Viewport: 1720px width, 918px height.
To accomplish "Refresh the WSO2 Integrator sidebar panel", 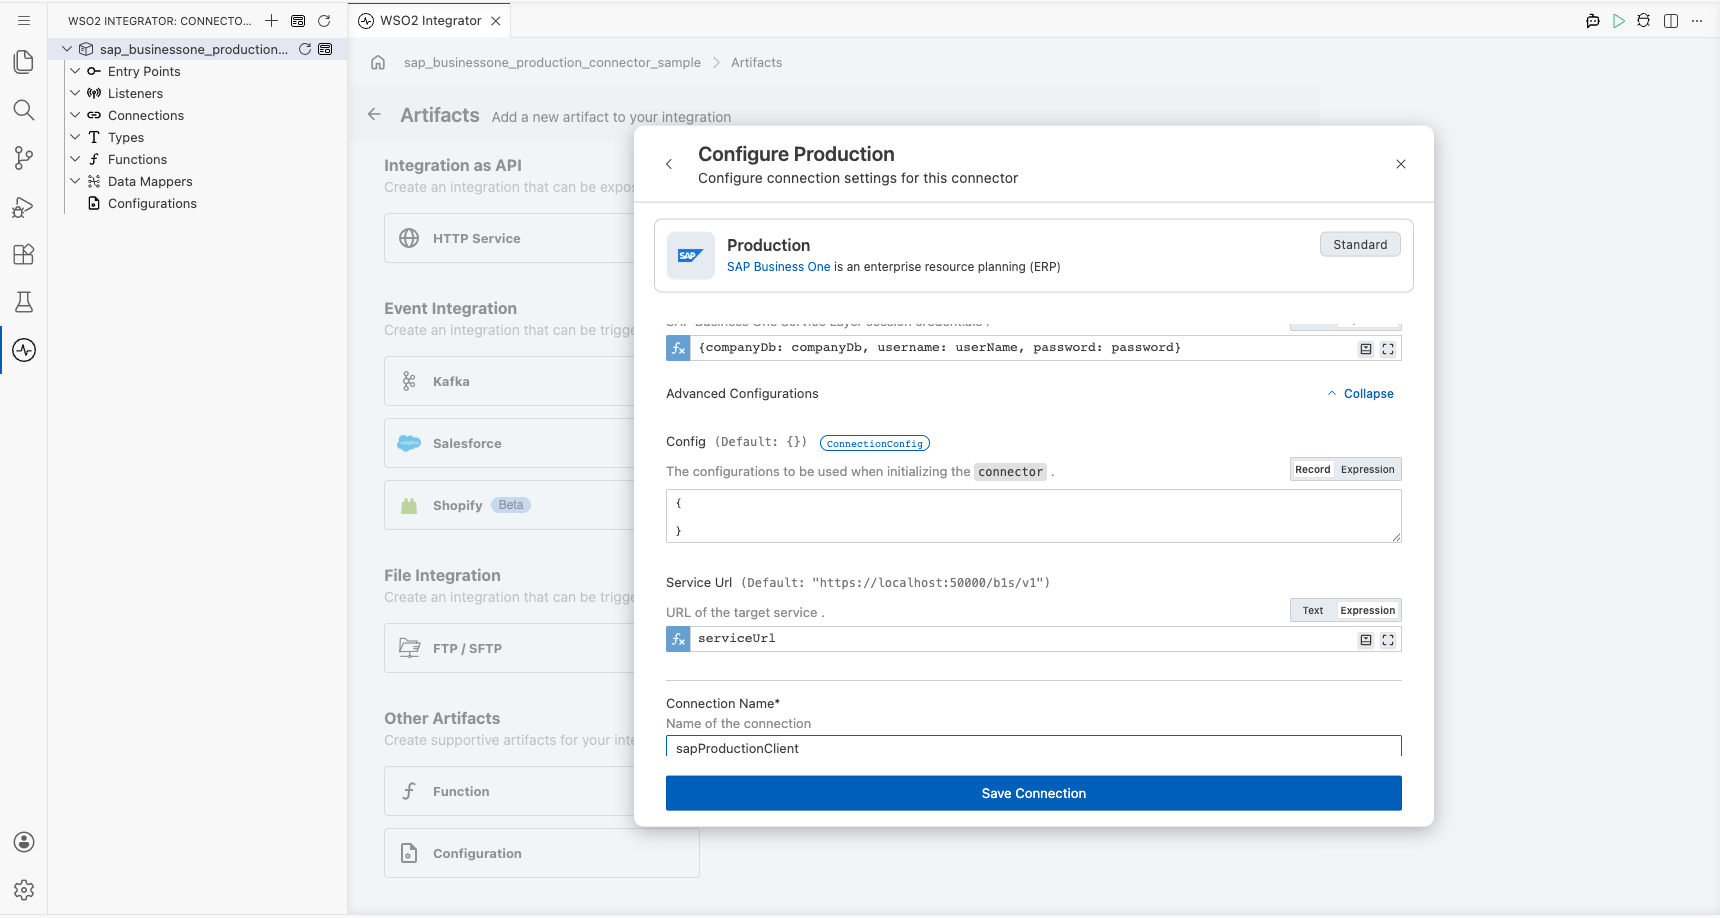I will click(324, 20).
